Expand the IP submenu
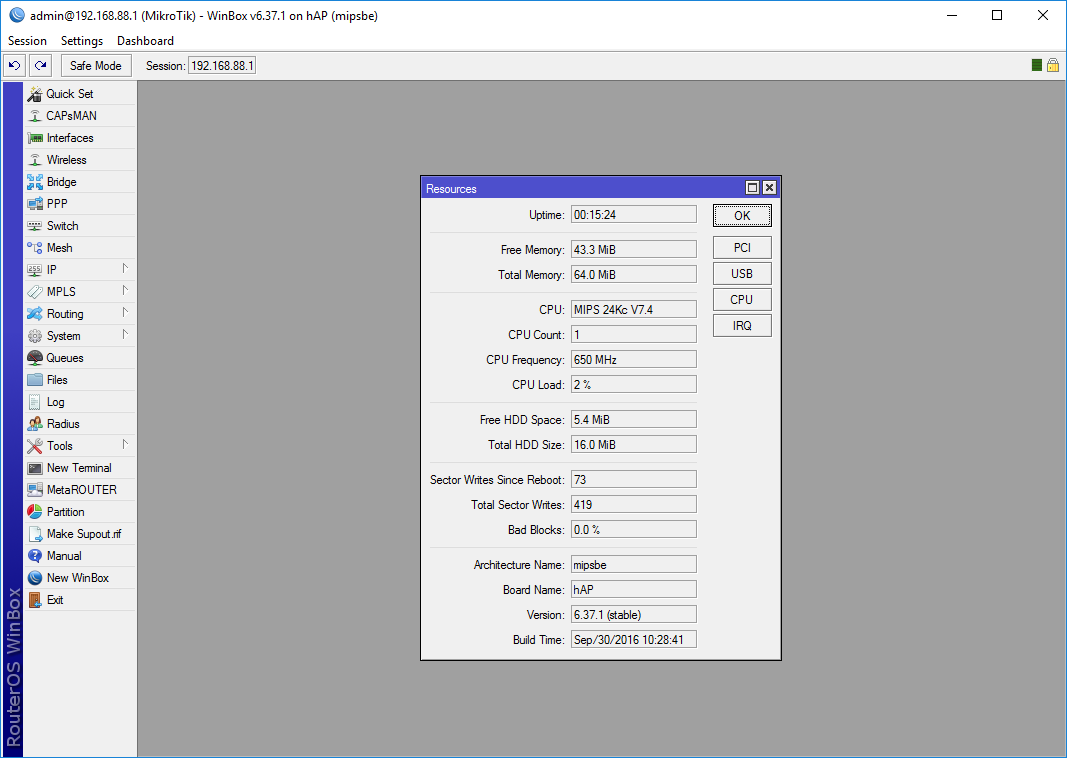Screen dimensions: 1067x758 tap(80, 269)
